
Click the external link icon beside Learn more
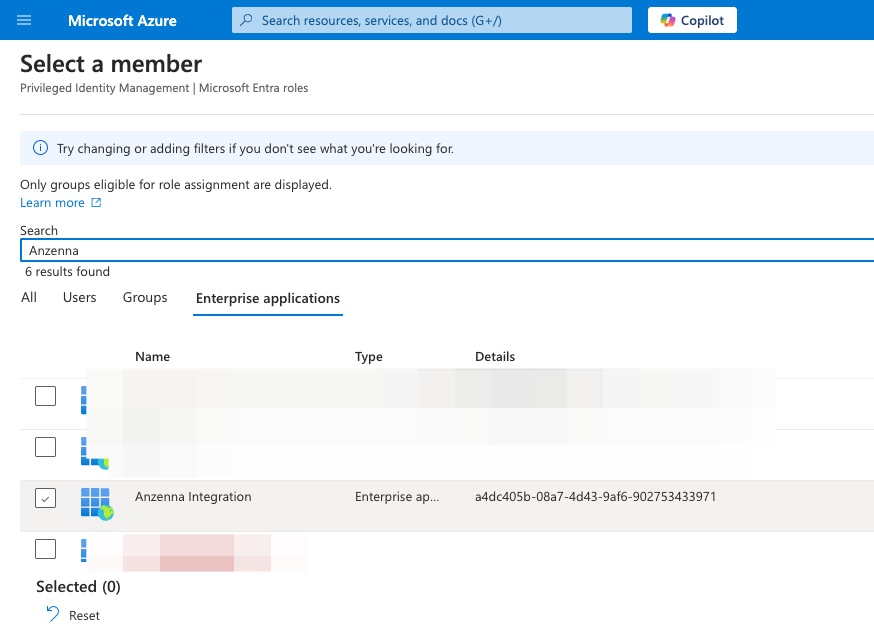(97, 203)
